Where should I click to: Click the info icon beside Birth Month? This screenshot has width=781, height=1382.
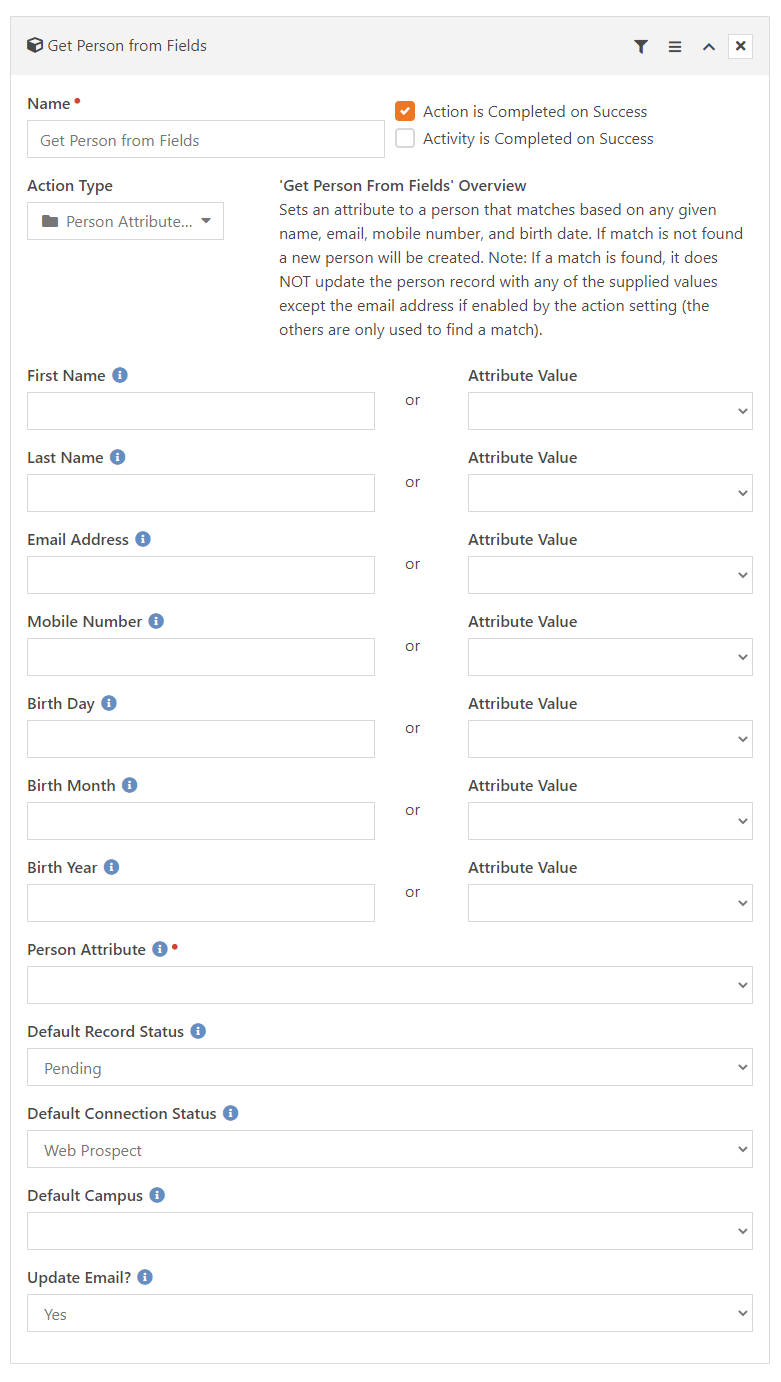point(129,785)
